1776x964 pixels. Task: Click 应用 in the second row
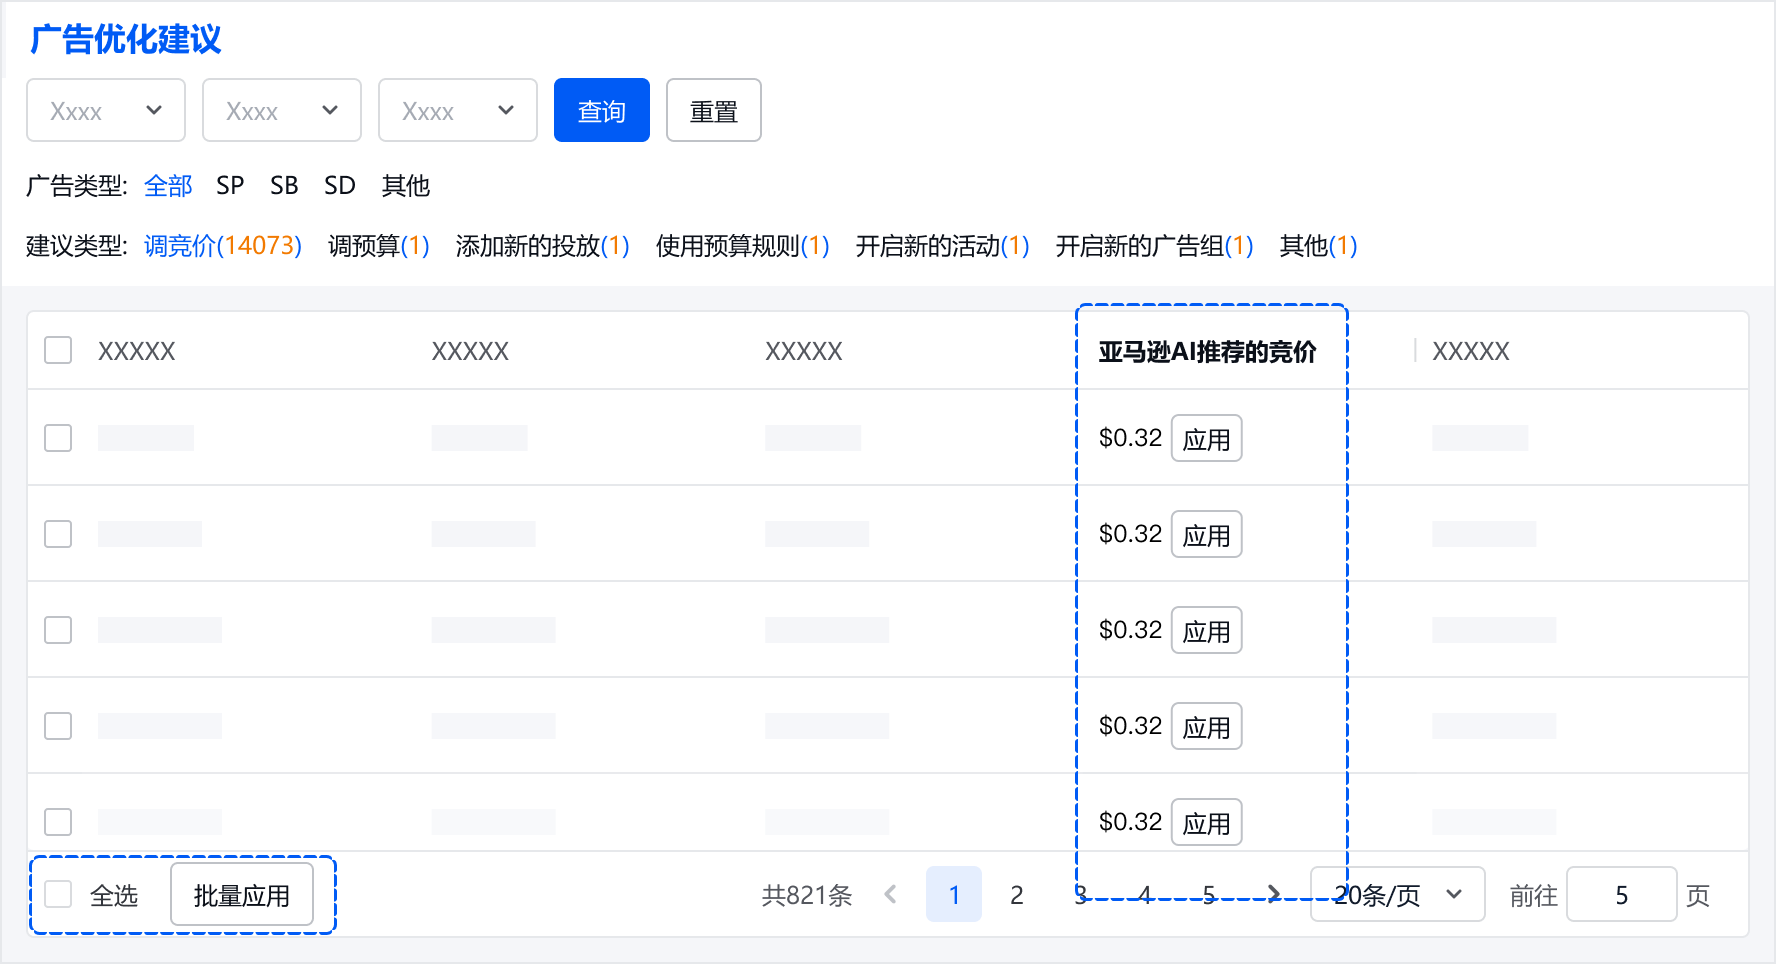[x=1207, y=534]
